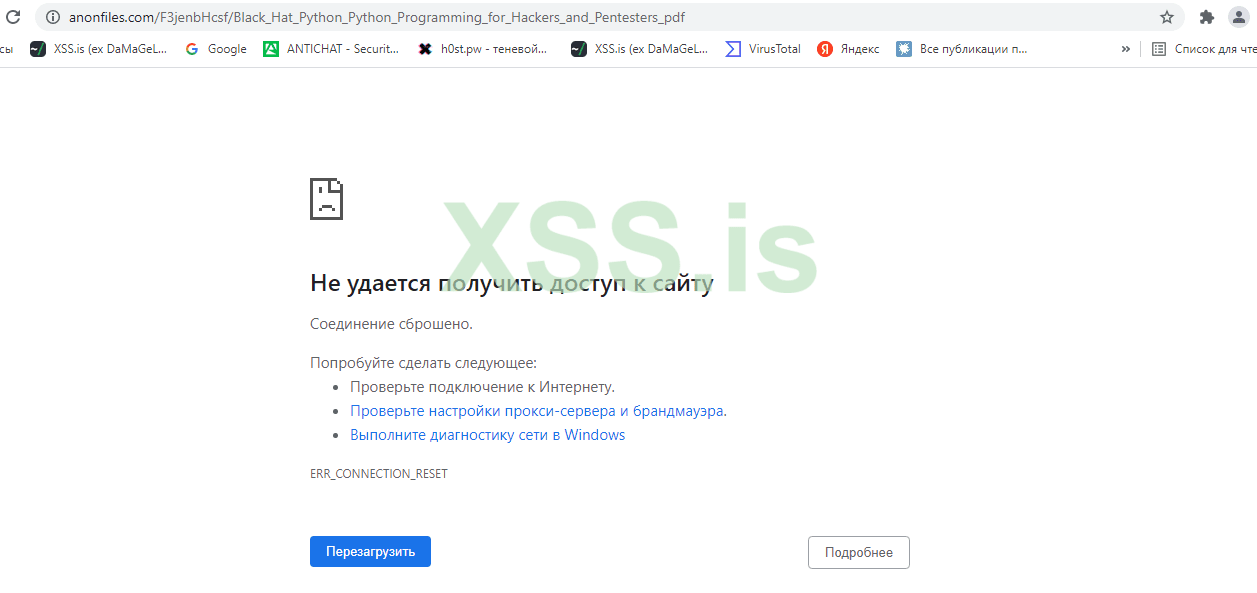Viewport: 1257px width, 593px height.
Task: Expand hidden bookmarks with the chevron
Action: coord(1126,48)
